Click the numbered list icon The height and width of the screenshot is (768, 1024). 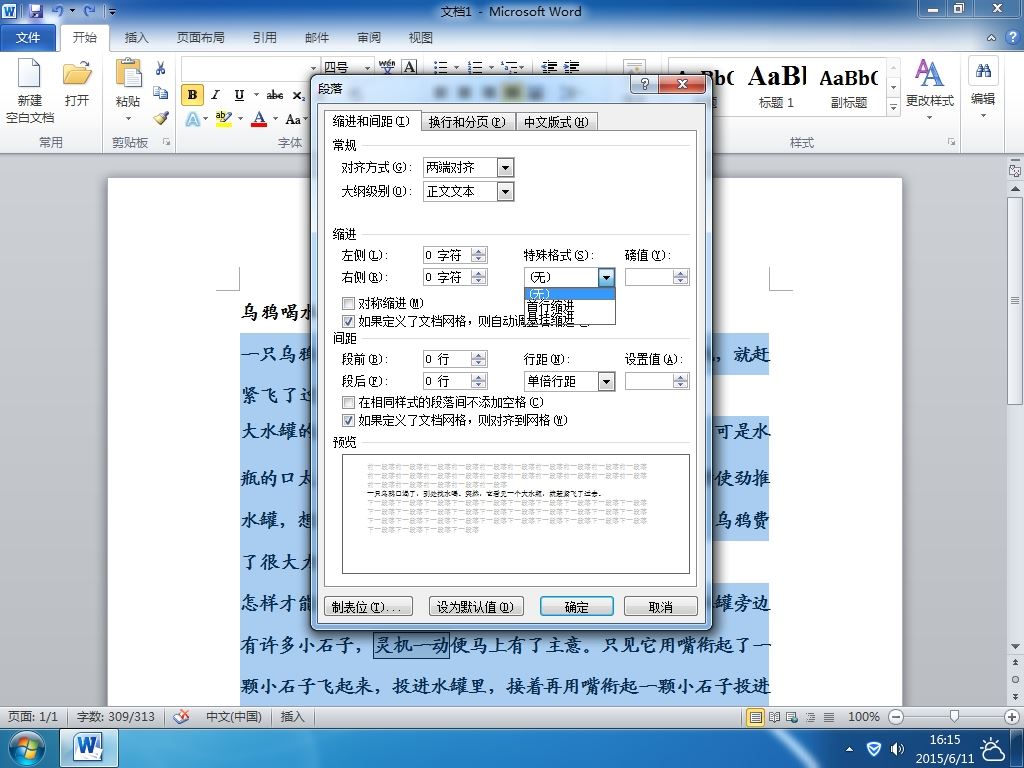[476, 67]
